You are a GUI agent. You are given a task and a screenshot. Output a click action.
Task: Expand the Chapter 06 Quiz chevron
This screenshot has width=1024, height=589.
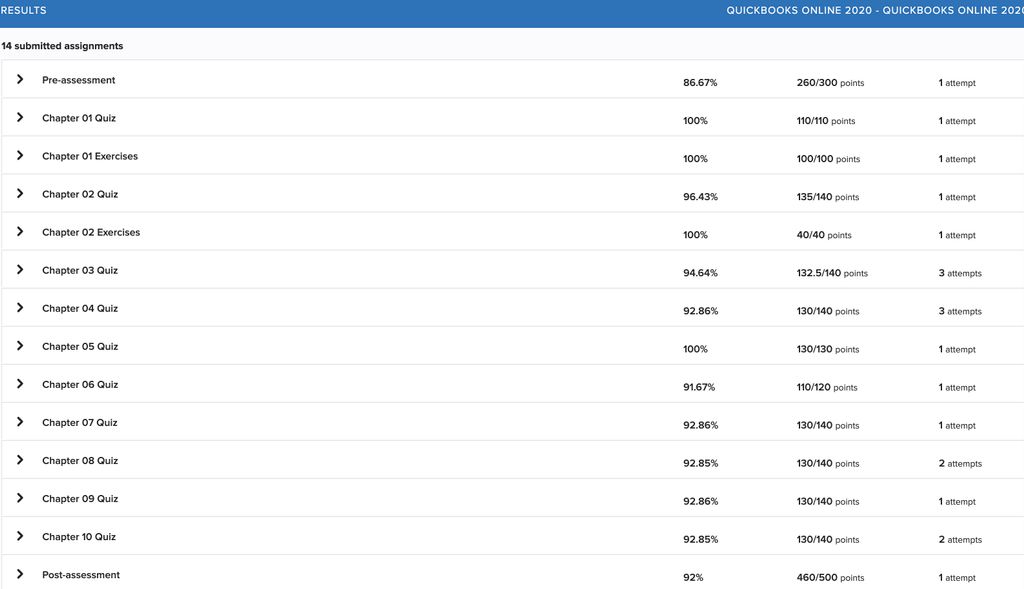20,384
